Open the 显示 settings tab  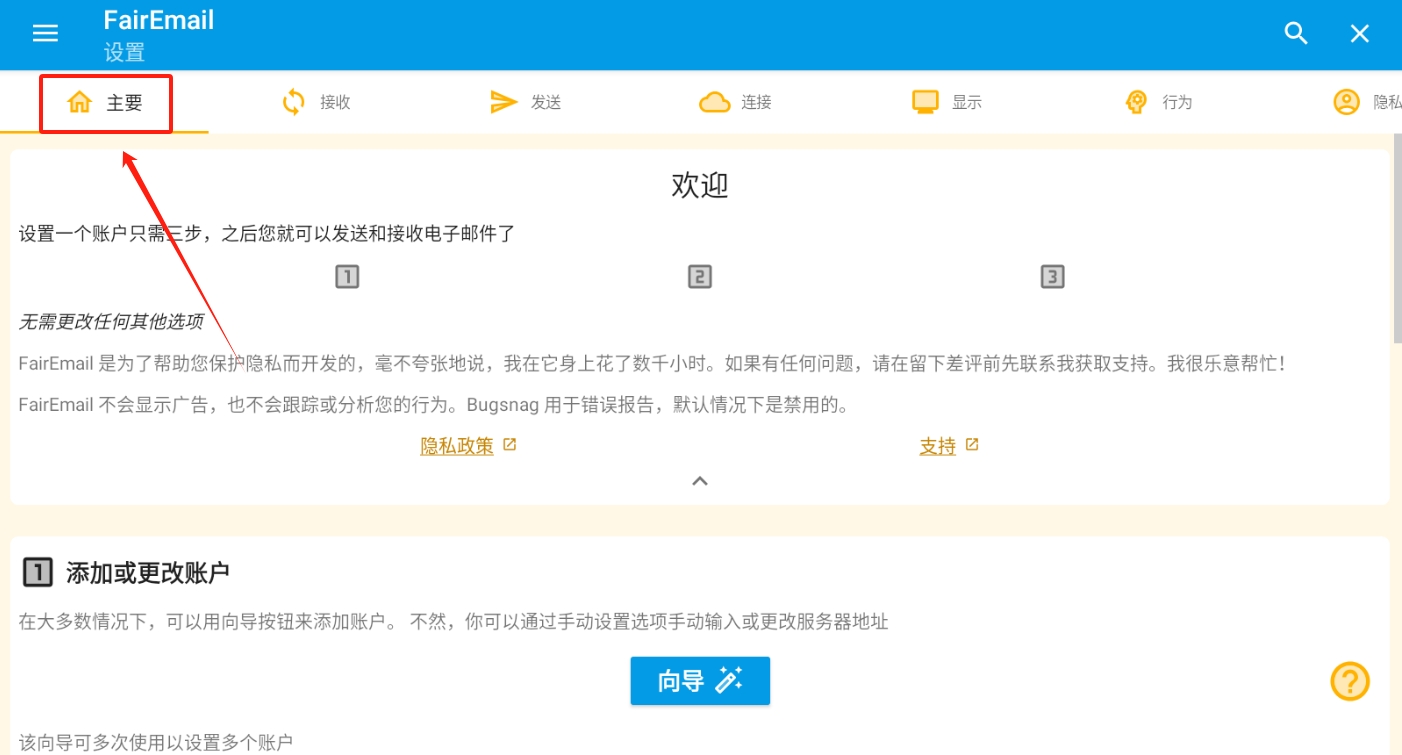946,102
